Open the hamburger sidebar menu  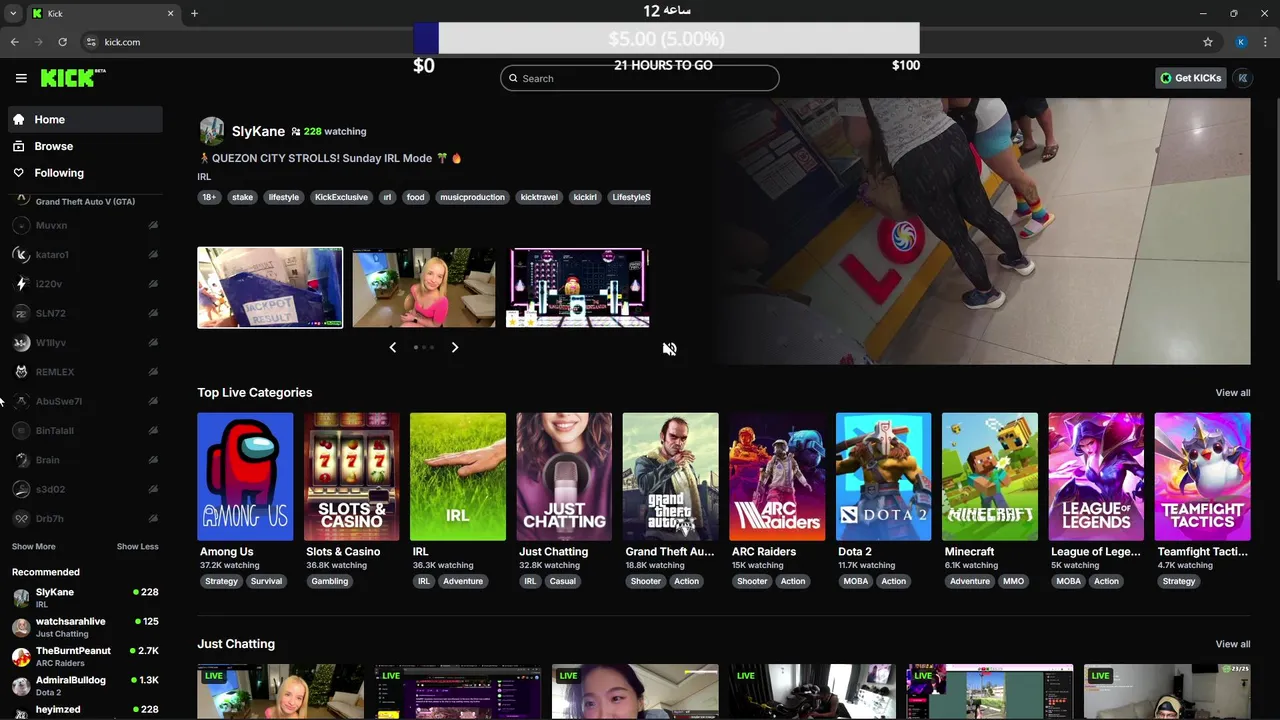[x=21, y=78]
